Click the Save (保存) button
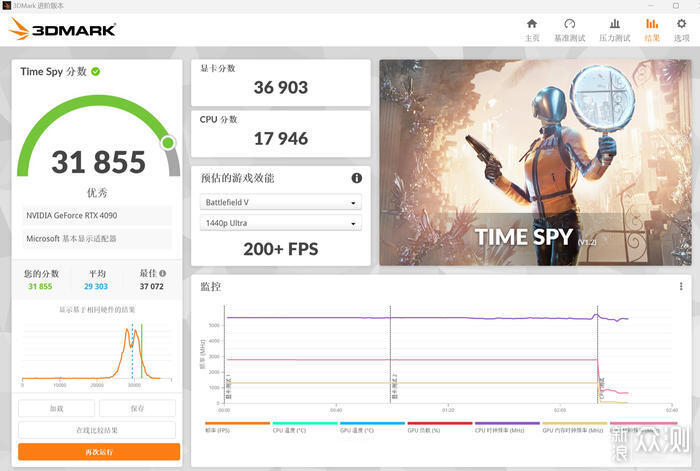The height and width of the screenshot is (471, 700). tap(138, 408)
